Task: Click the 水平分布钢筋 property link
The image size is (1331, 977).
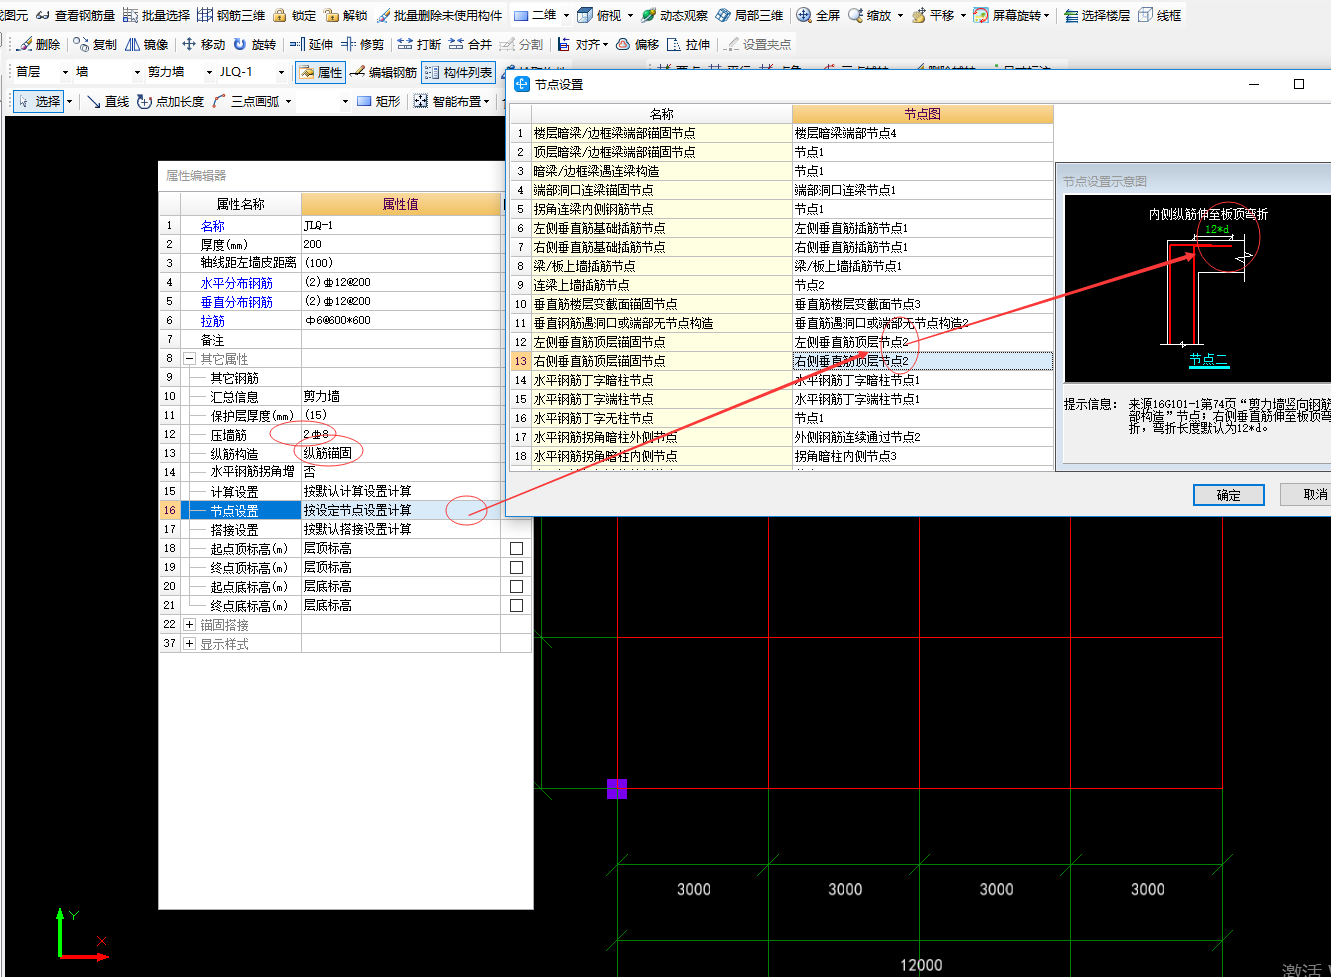Action: coord(237,283)
